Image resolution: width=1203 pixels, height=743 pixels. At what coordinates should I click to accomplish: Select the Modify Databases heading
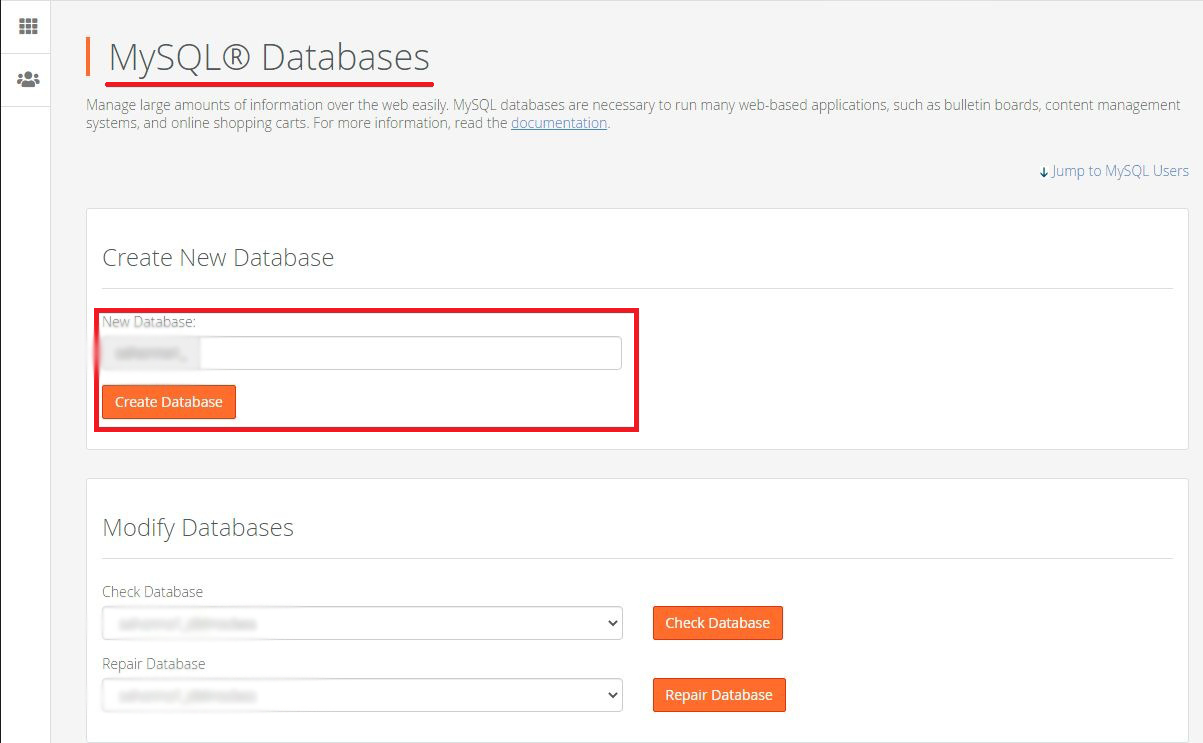tap(198, 527)
